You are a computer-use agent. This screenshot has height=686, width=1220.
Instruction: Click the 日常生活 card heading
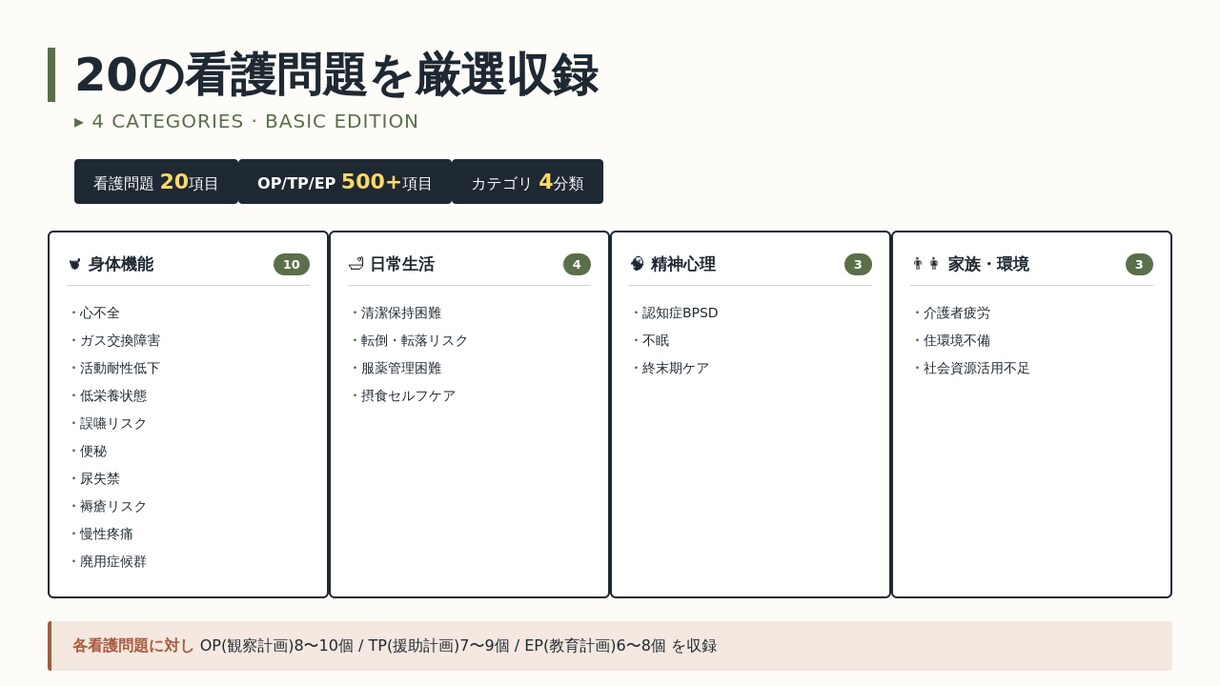pyautogui.click(x=402, y=264)
